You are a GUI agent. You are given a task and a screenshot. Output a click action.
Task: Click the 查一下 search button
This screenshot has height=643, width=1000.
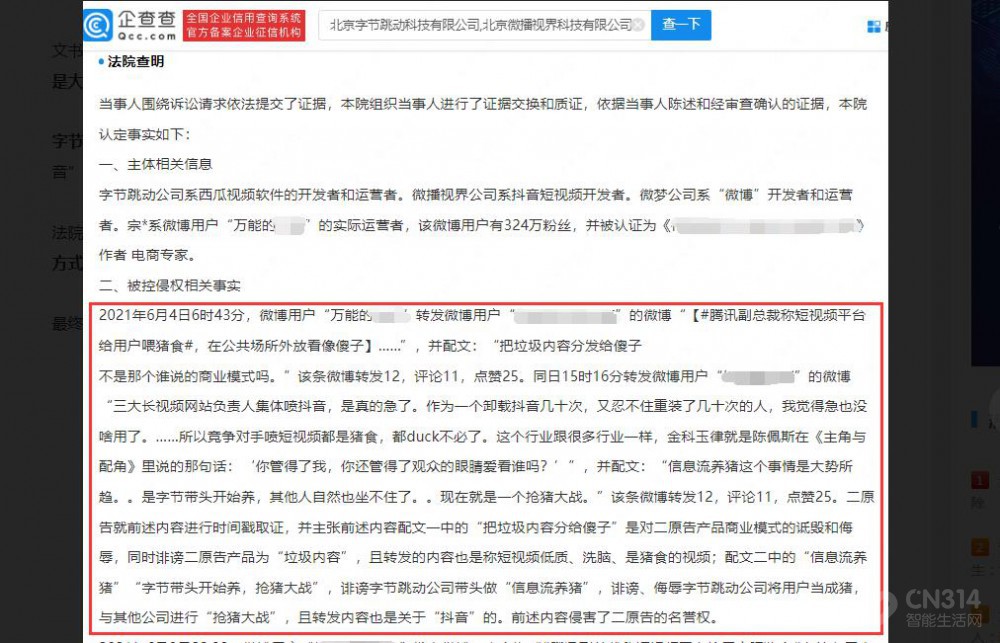(680, 25)
